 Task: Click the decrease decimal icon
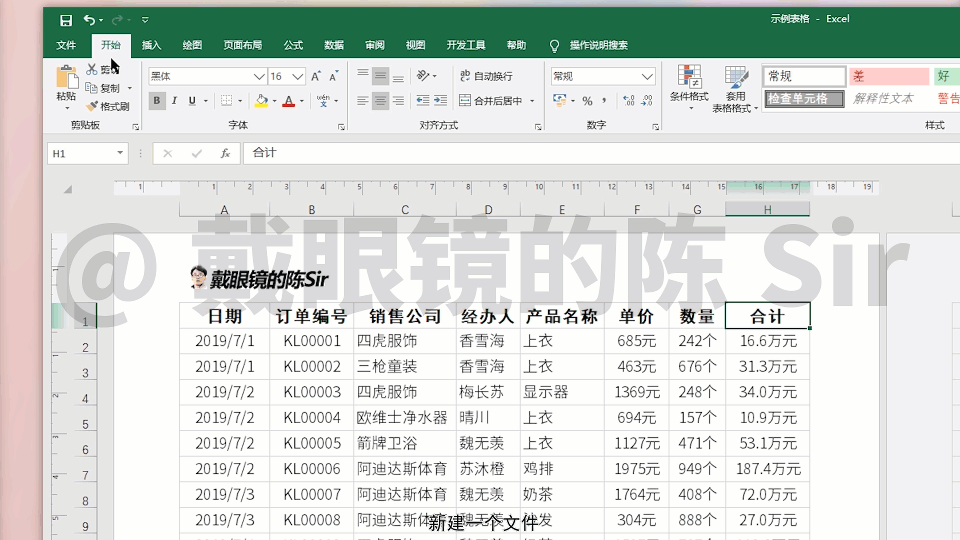647,100
